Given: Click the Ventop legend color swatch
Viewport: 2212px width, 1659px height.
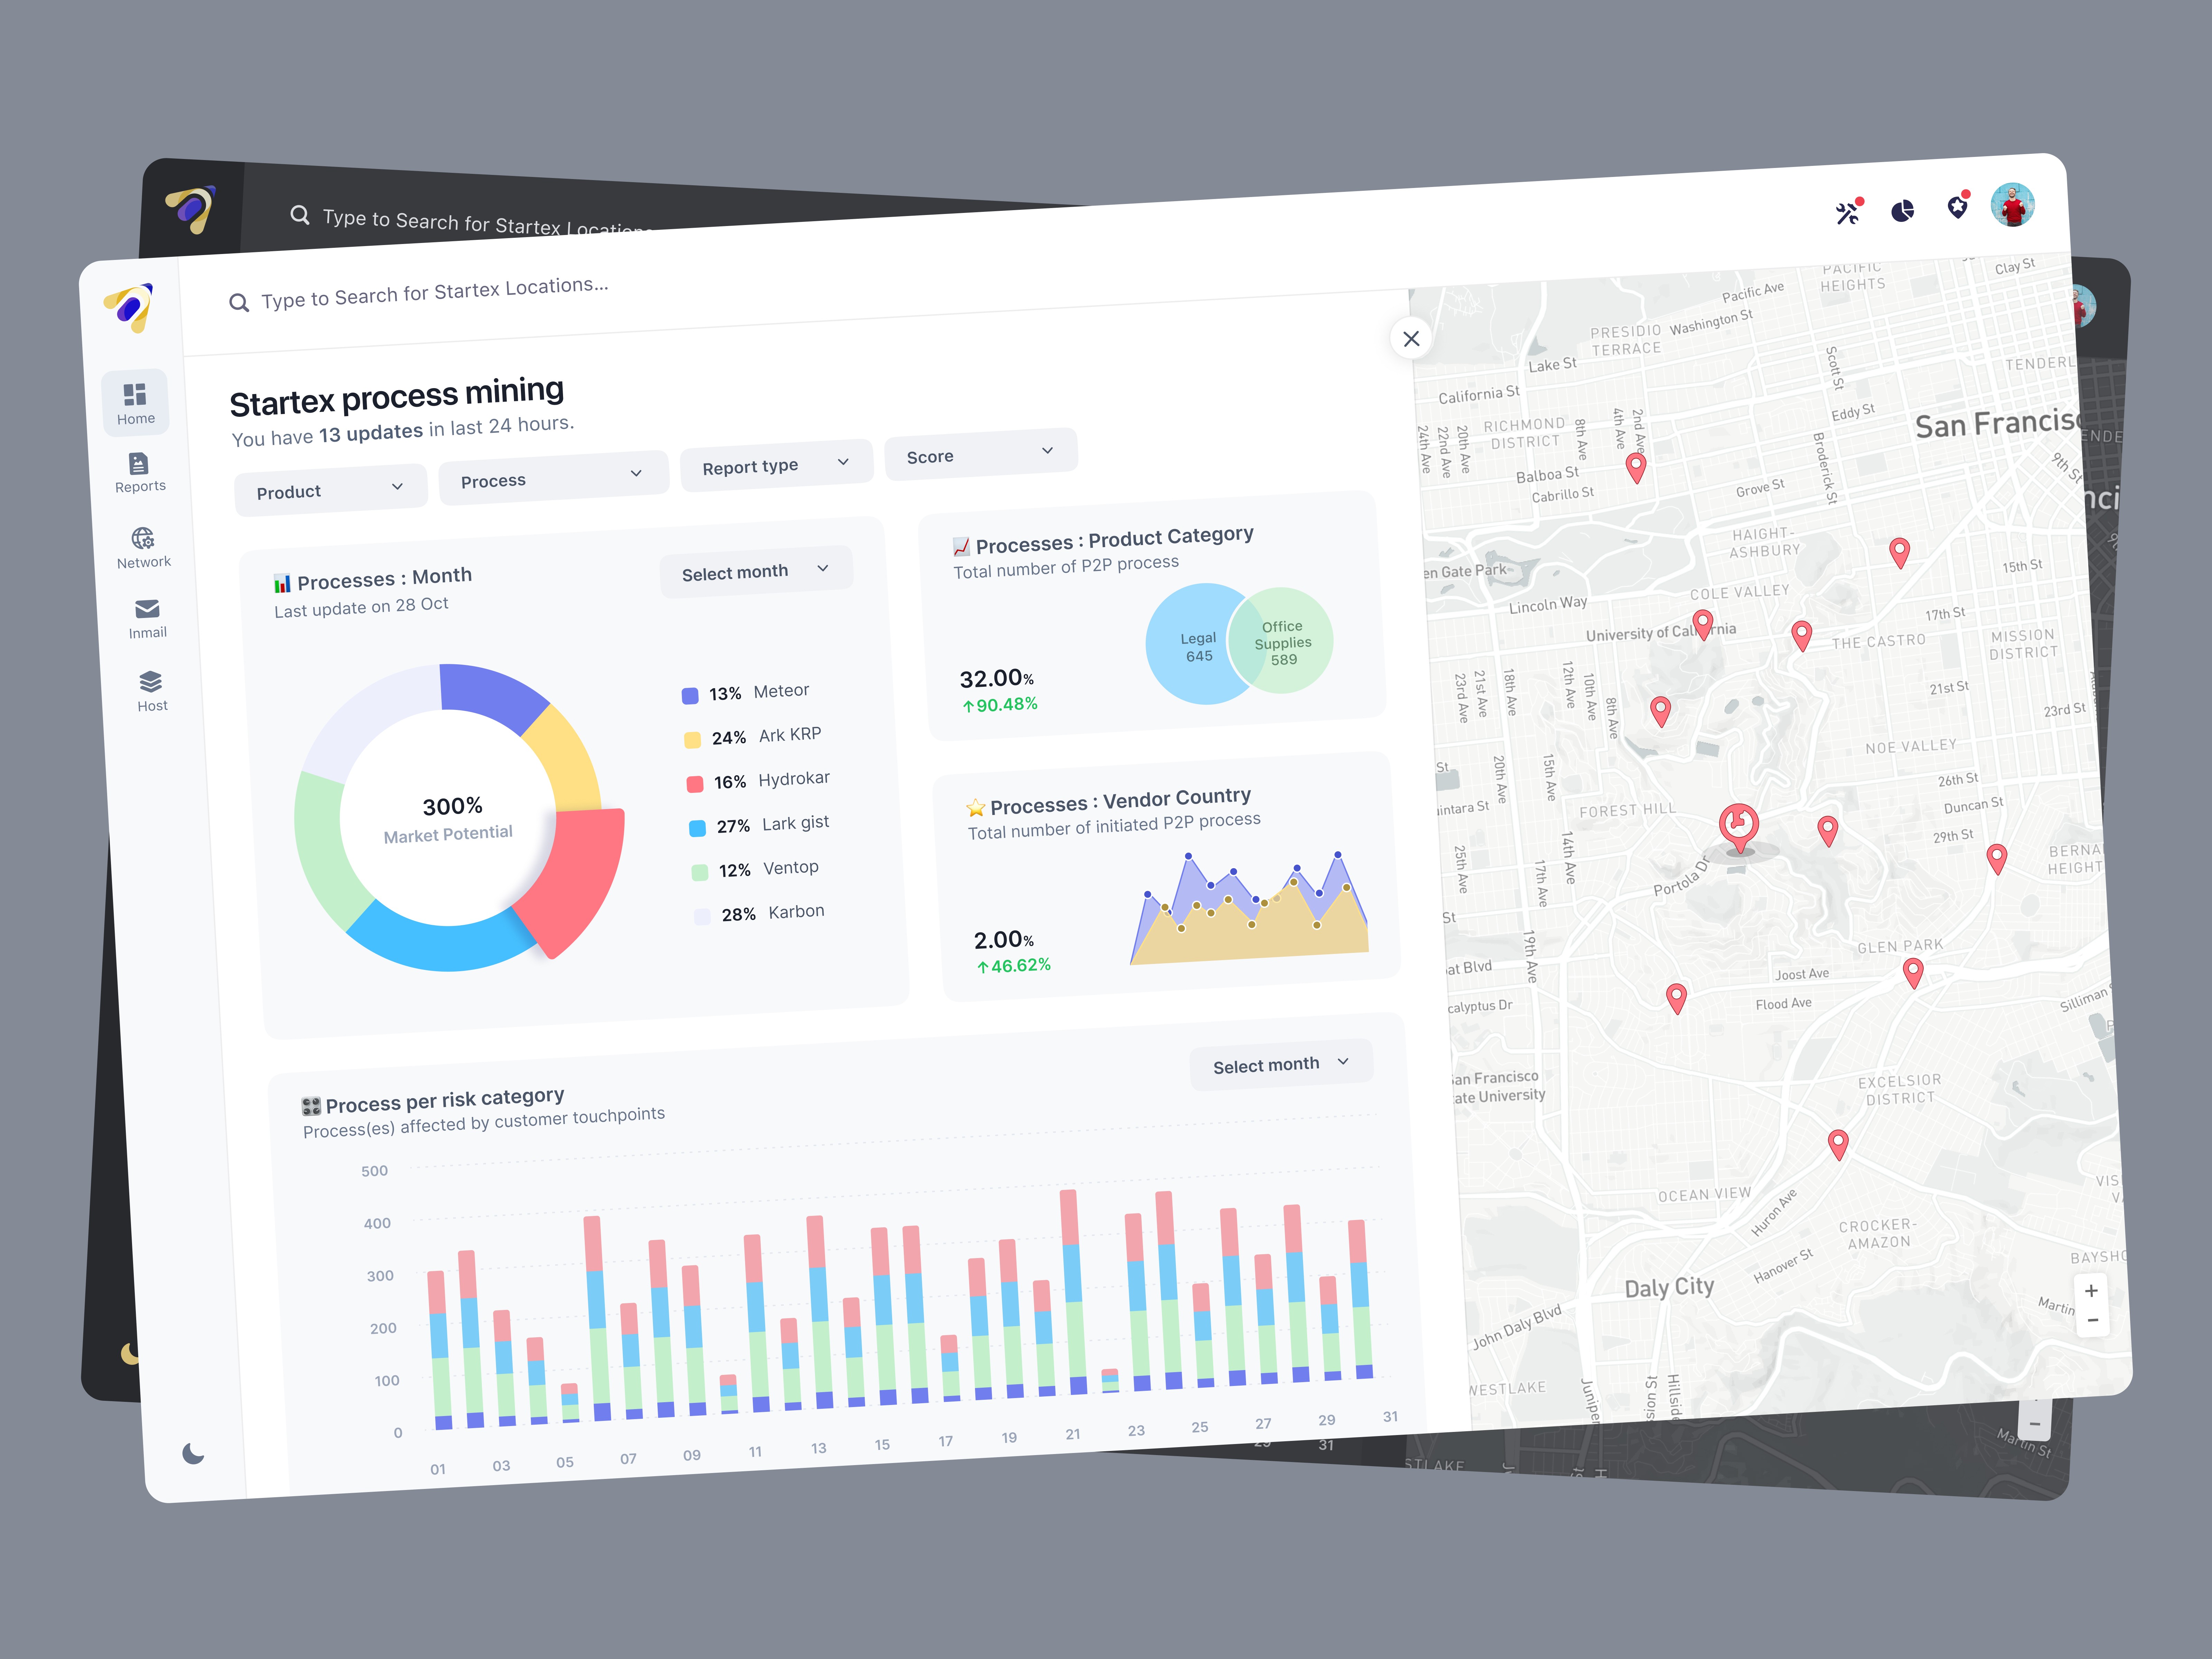Looking at the screenshot, I should 700,872.
